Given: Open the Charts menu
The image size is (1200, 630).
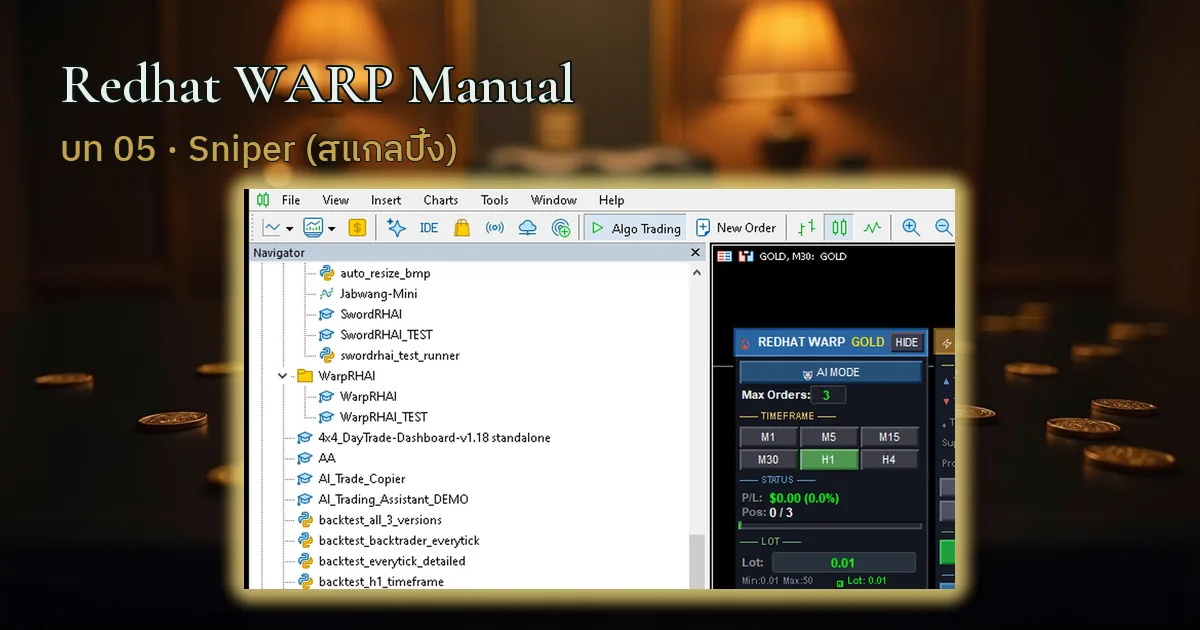Looking at the screenshot, I should [441, 200].
